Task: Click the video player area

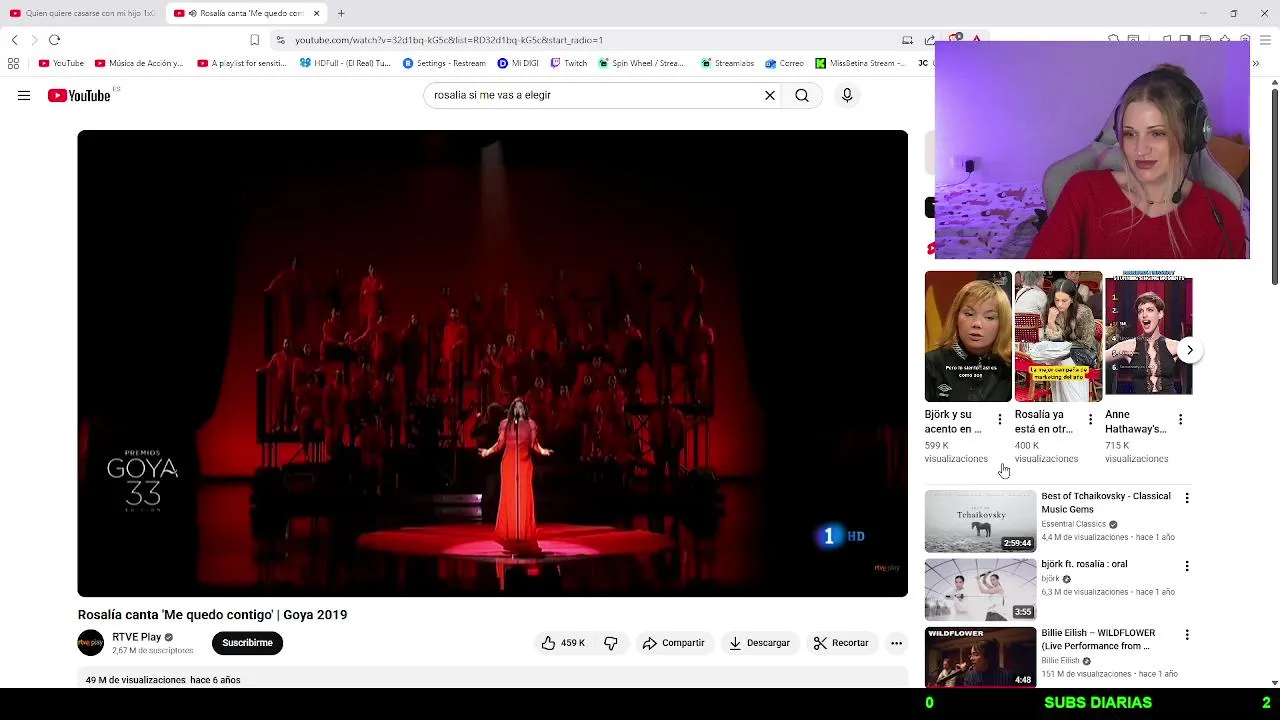Action: tap(493, 363)
